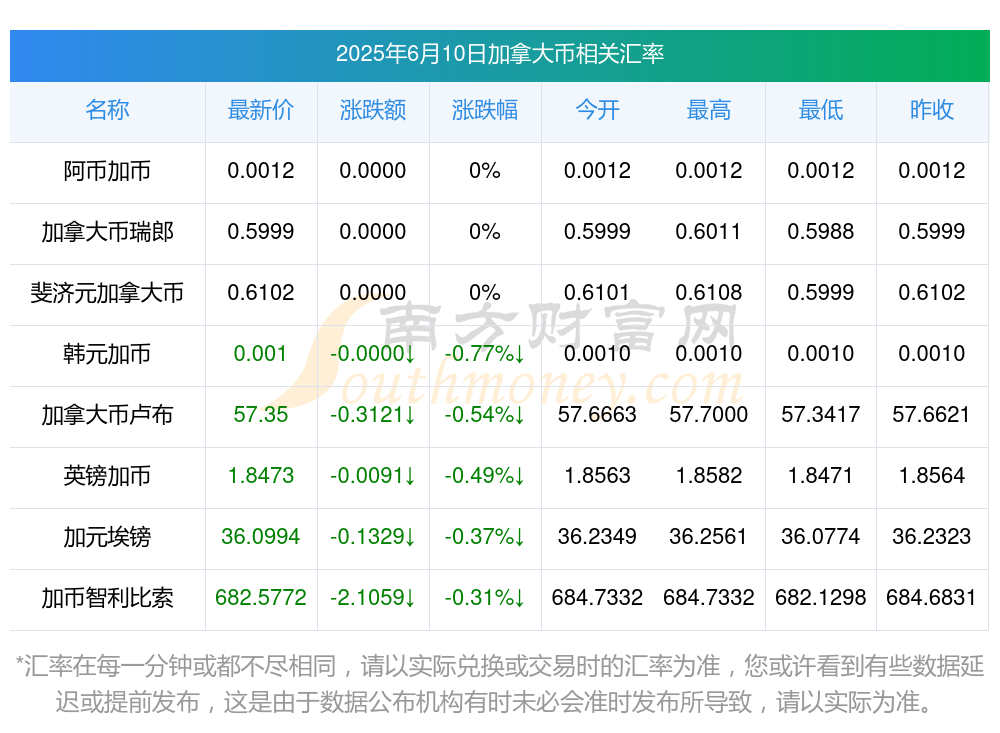This screenshot has height=733, width=1000.
Task: Click low value 57.3417
Action: point(821,415)
